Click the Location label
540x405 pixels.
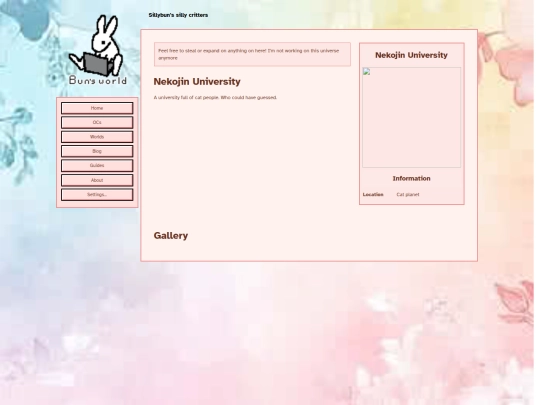(373, 195)
